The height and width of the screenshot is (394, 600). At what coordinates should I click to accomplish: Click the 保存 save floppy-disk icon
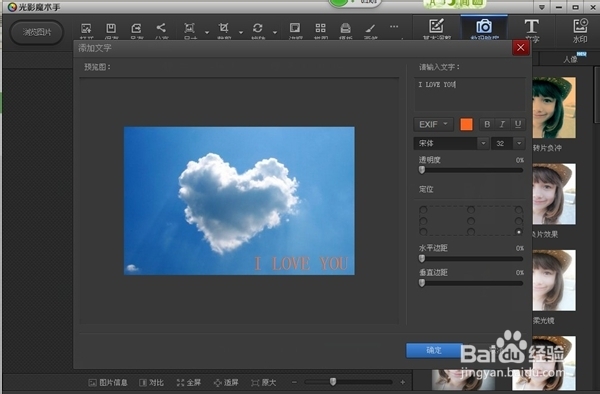pos(111,28)
